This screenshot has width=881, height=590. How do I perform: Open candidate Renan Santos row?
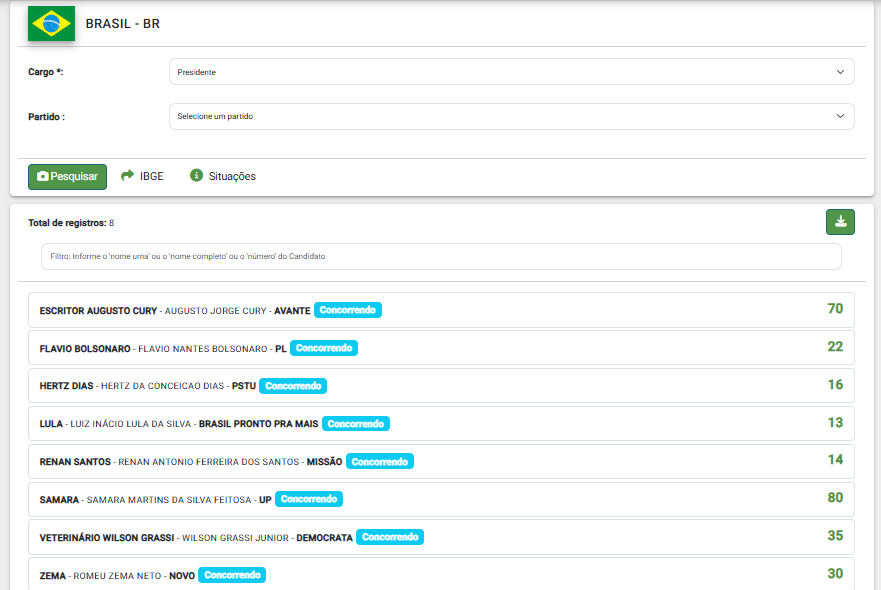(x=441, y=461)
